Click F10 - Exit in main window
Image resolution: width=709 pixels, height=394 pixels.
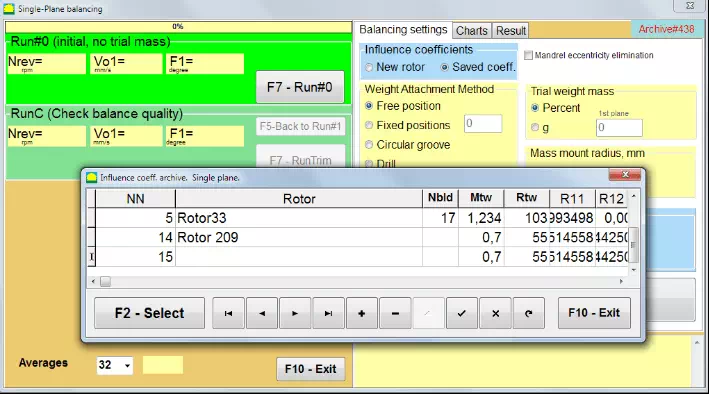click(x=310, y=369)
